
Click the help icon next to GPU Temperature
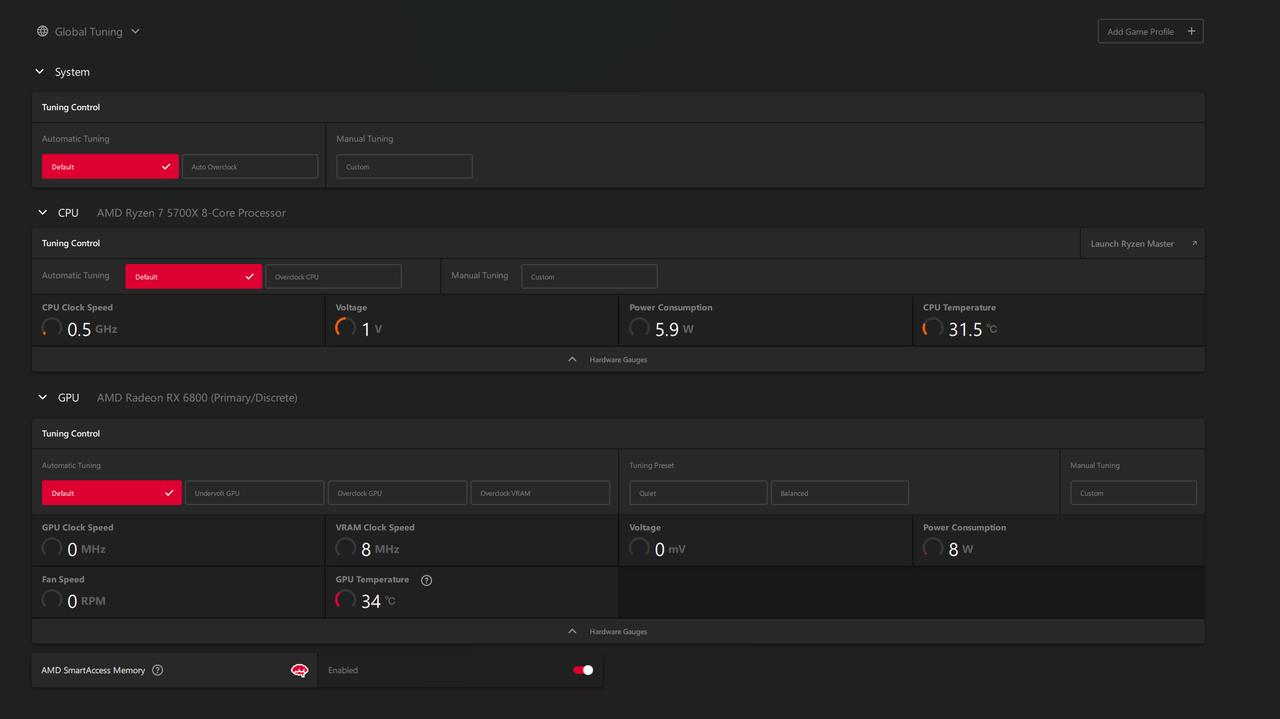tap(427, 580)
